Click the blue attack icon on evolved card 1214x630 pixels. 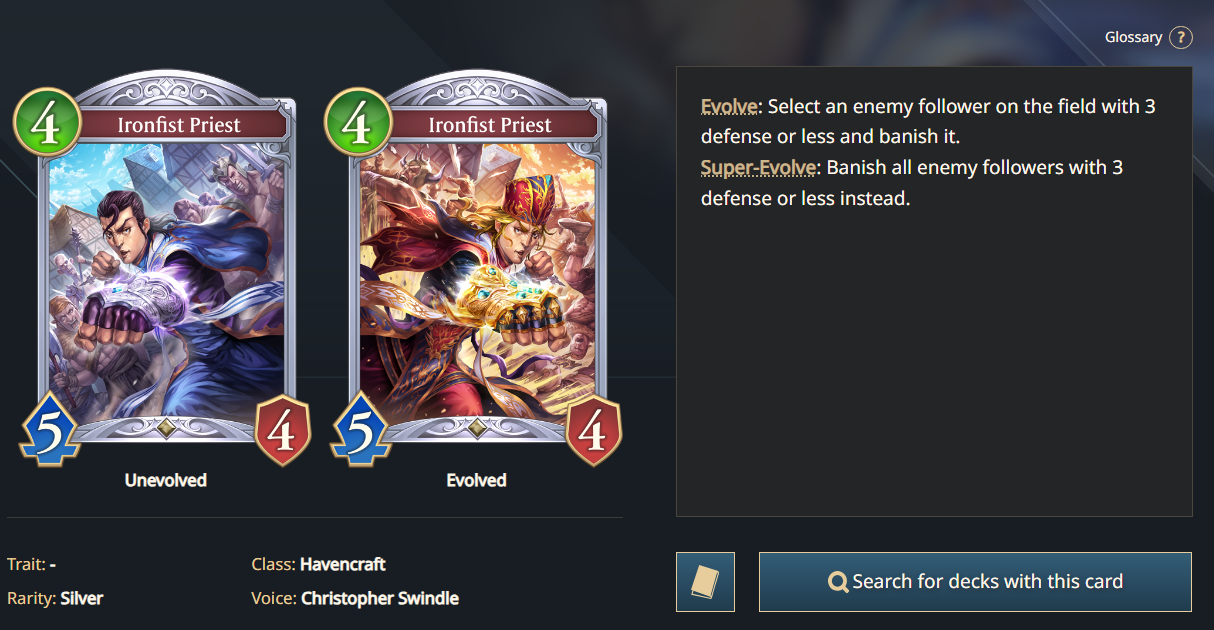pos(360,431)
